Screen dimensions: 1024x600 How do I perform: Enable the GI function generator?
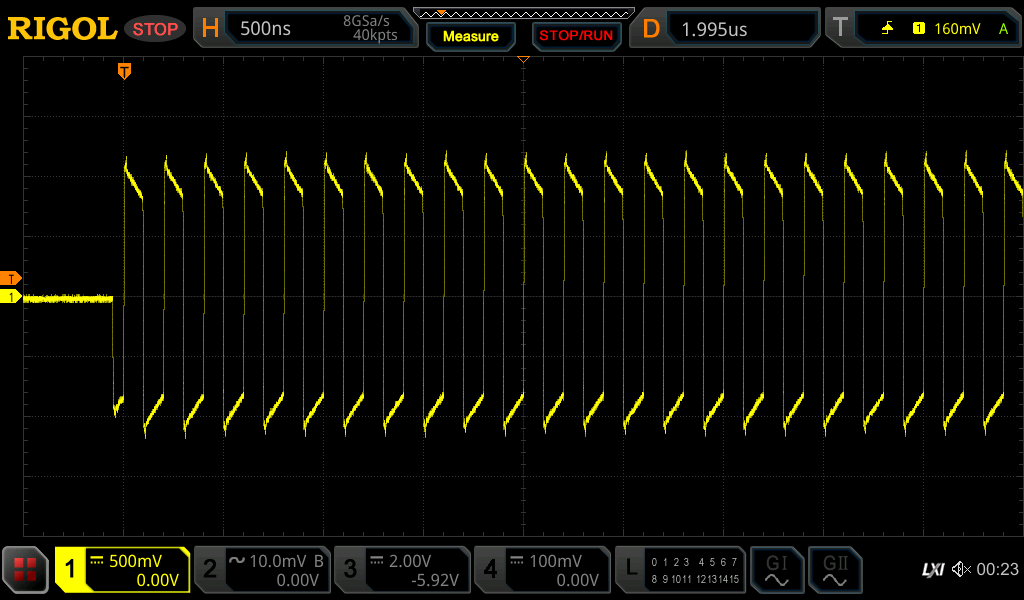coord(776,570)
